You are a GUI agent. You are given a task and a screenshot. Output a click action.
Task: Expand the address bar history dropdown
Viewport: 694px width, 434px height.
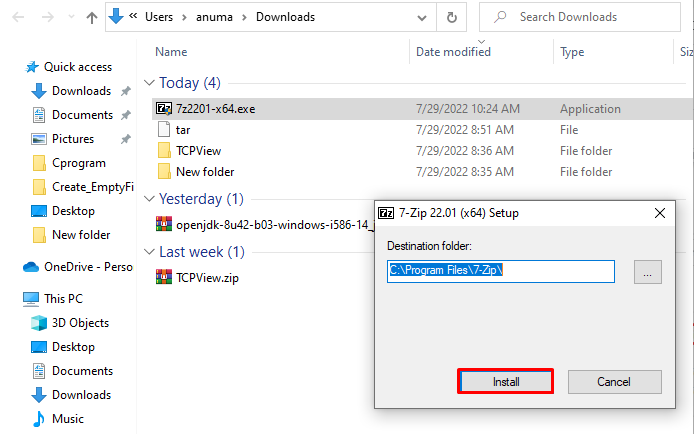pyautogui.click(x=422, y=18)
